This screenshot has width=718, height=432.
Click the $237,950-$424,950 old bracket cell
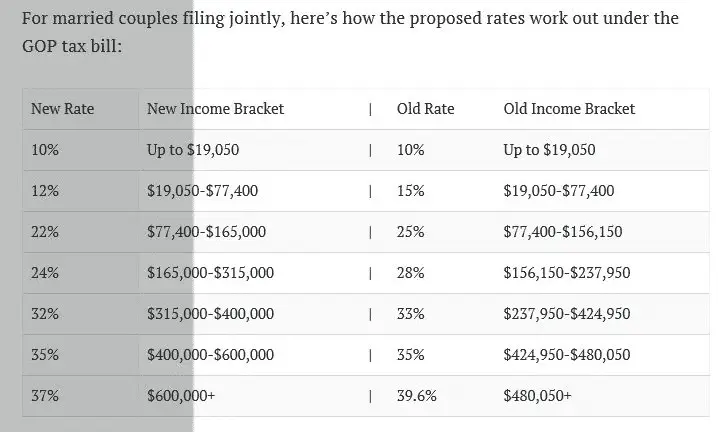(567, 314)
